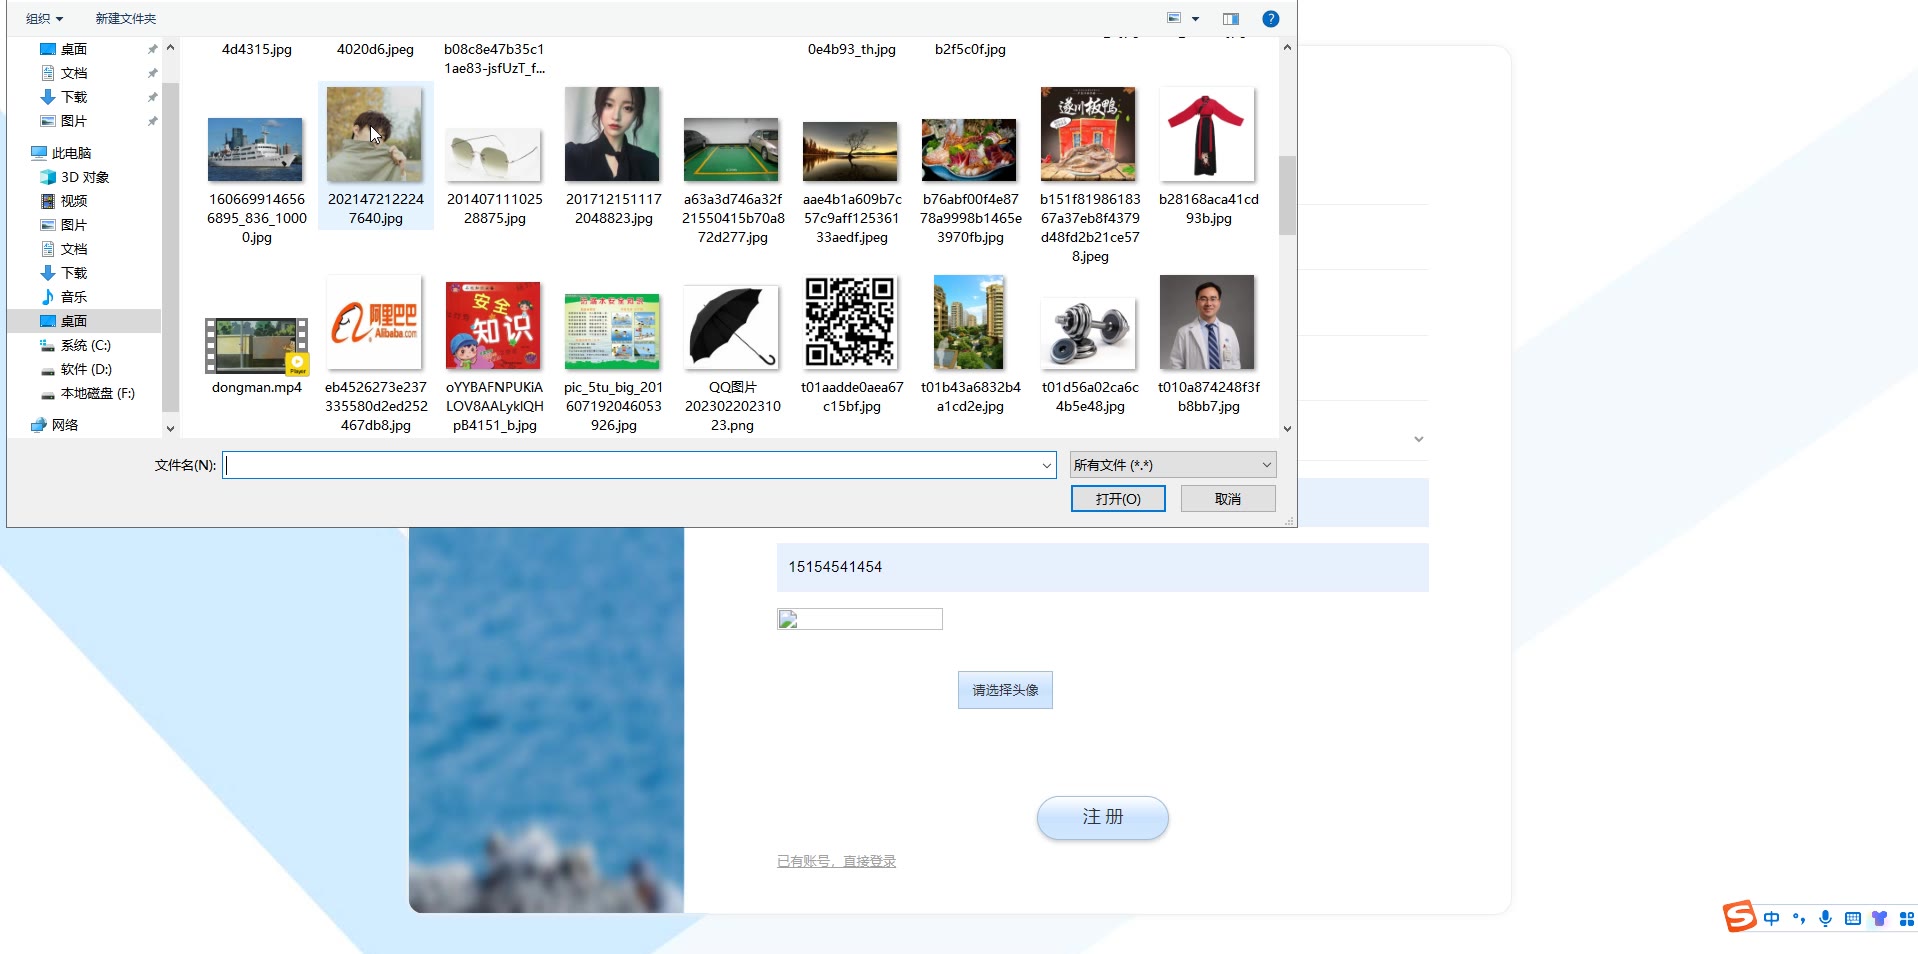Expand the 文件名 history dropdown arrow
The height and width of the screenshot is (954, 1918).
pos(1046,465)
